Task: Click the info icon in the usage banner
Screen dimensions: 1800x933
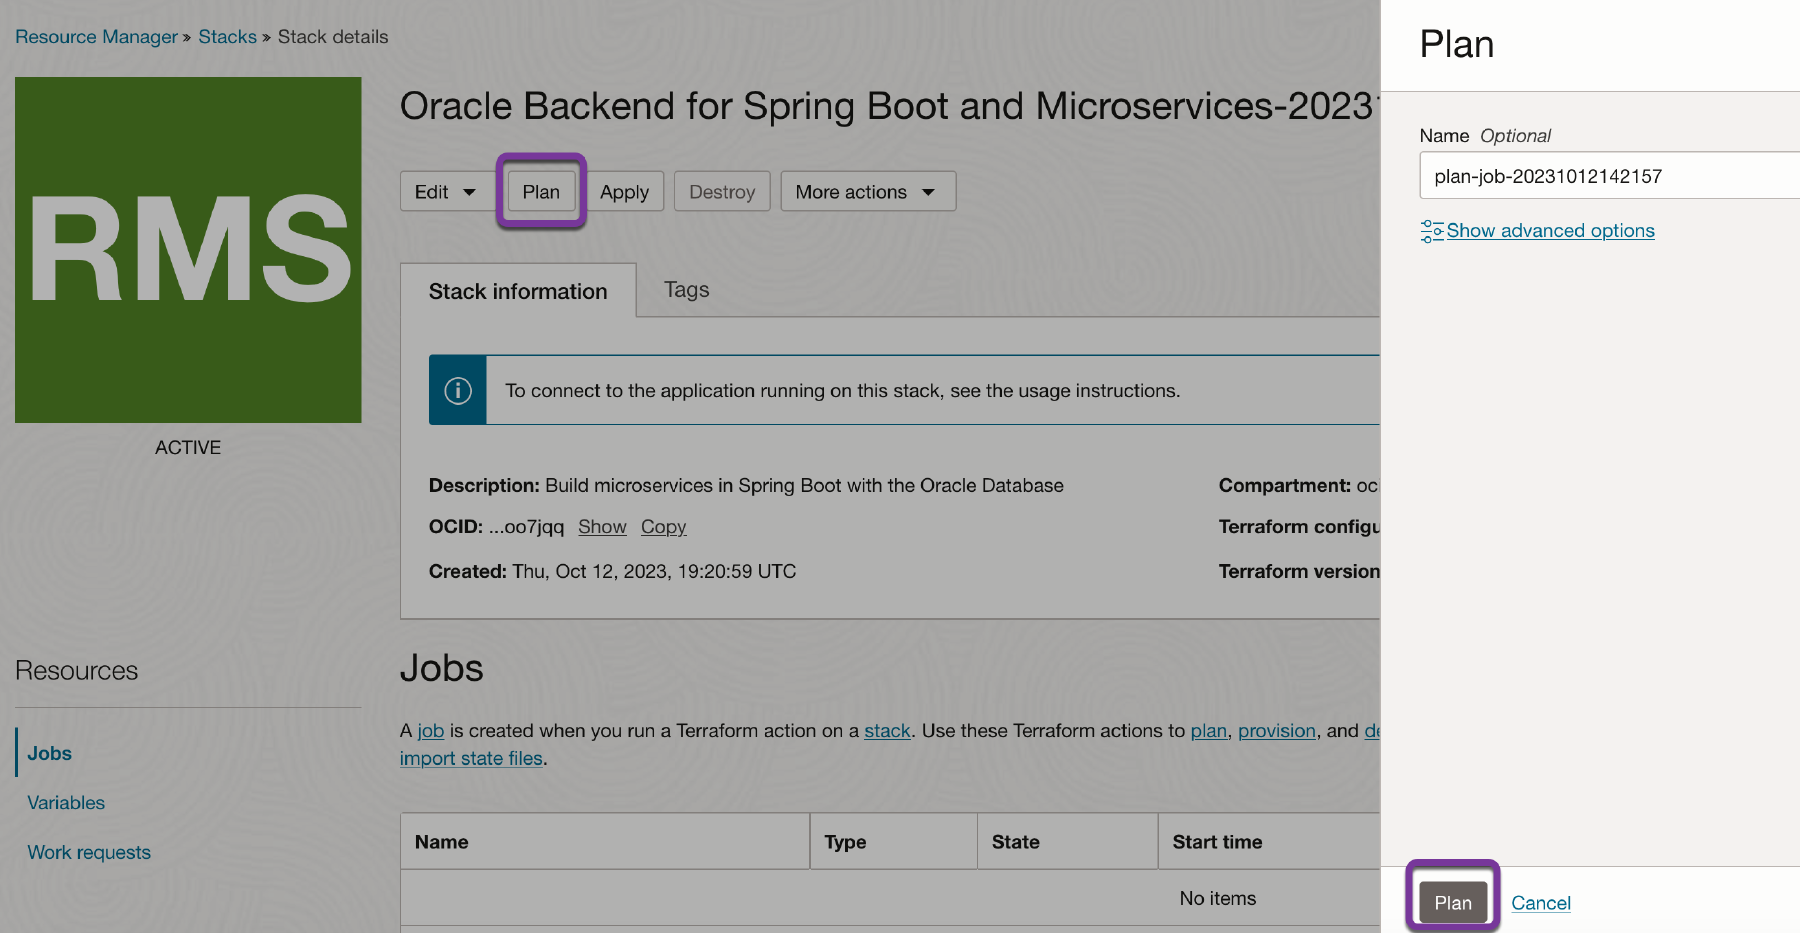Action: [458, 391]
